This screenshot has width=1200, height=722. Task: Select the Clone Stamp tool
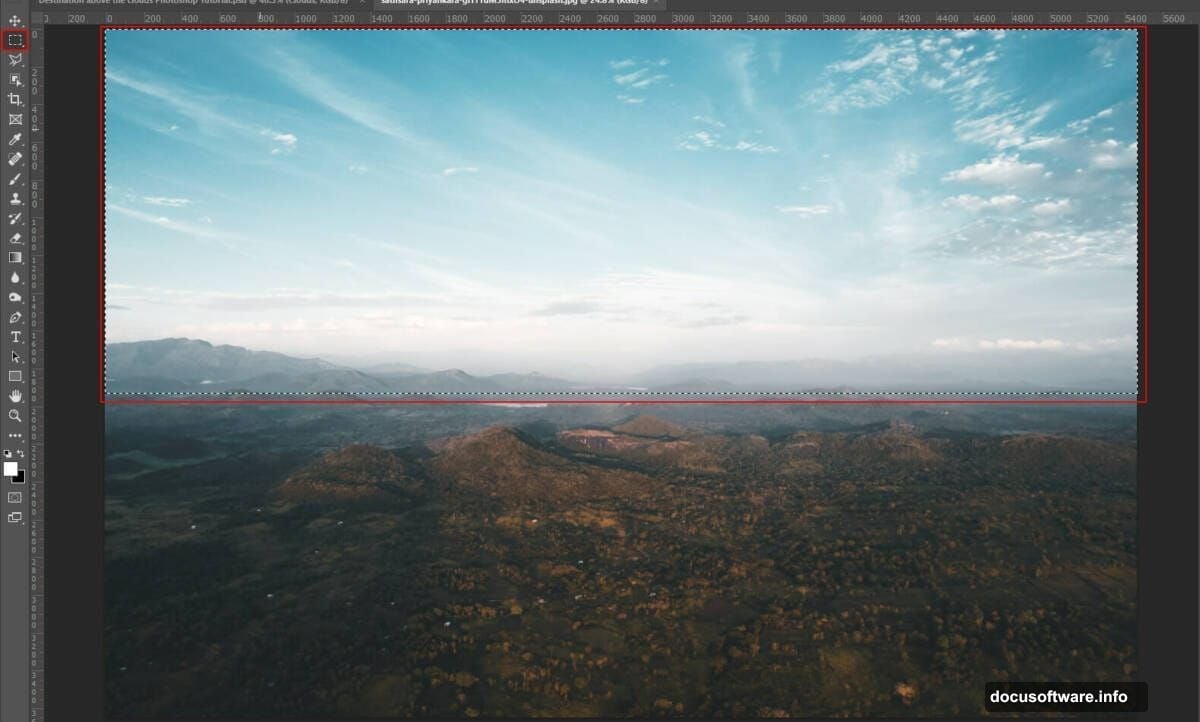tap(15, 199)
